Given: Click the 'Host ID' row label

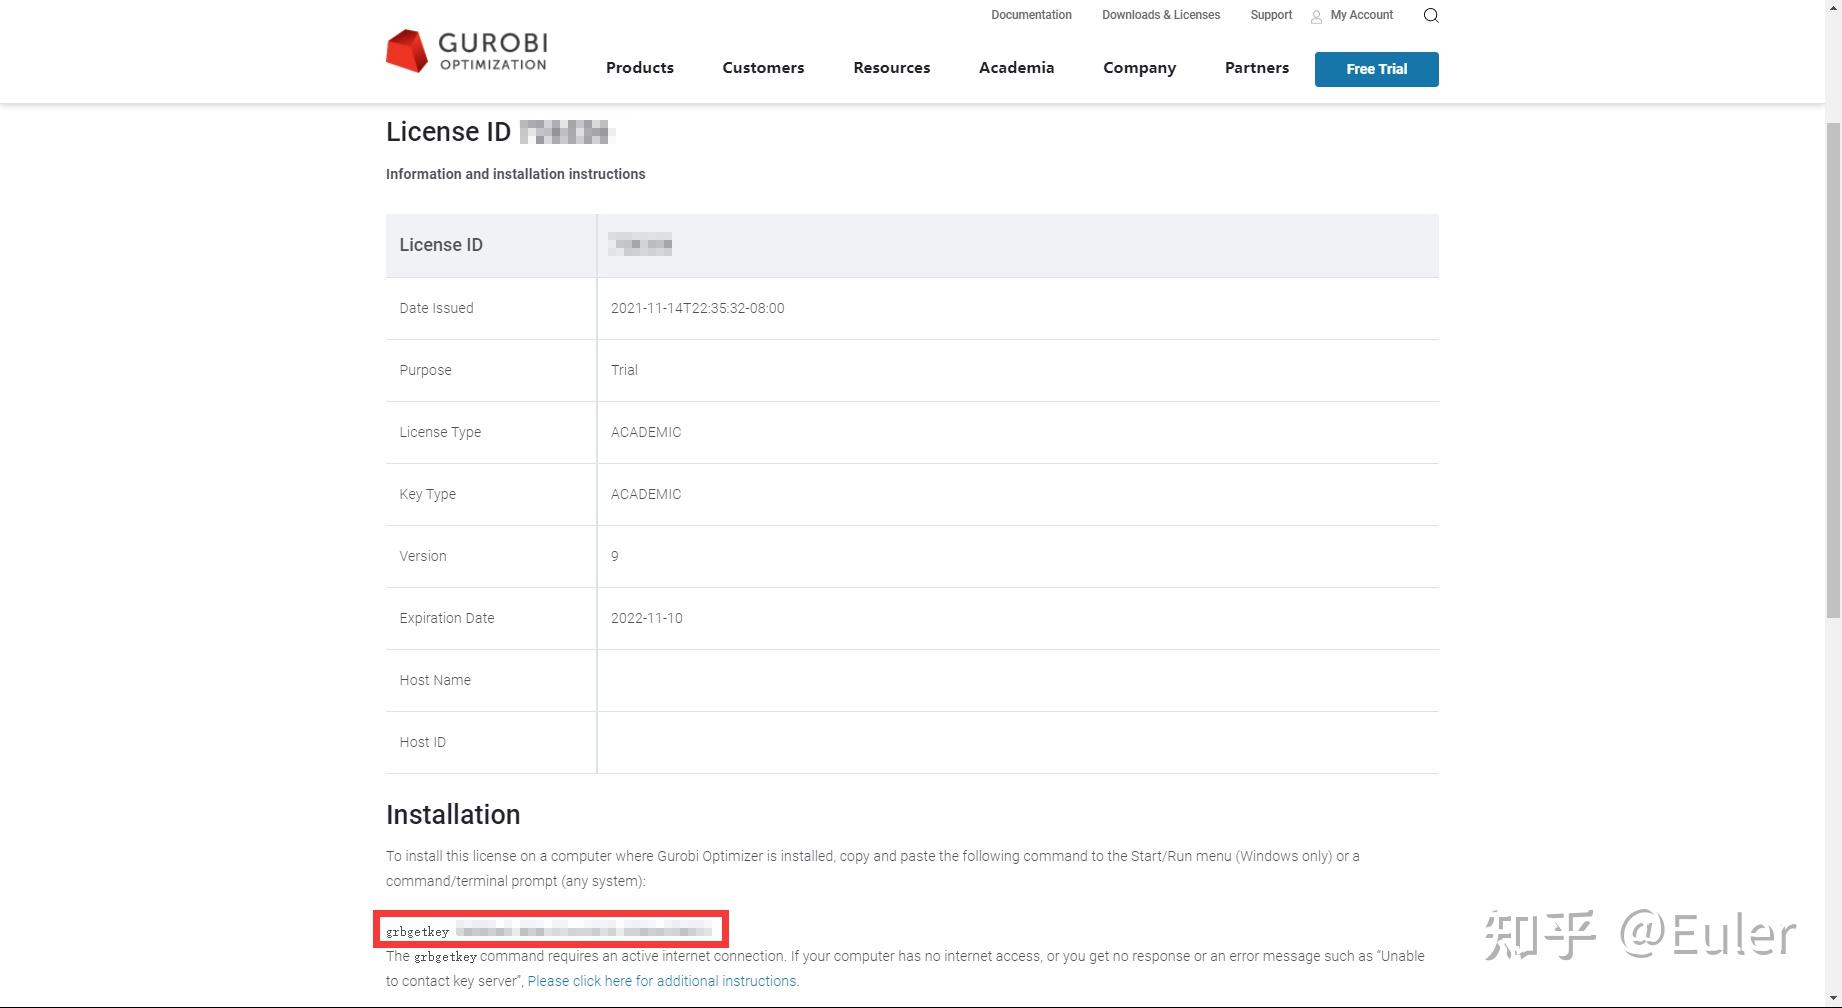Looking at the screenshot, I should click(x=423, y=742).
